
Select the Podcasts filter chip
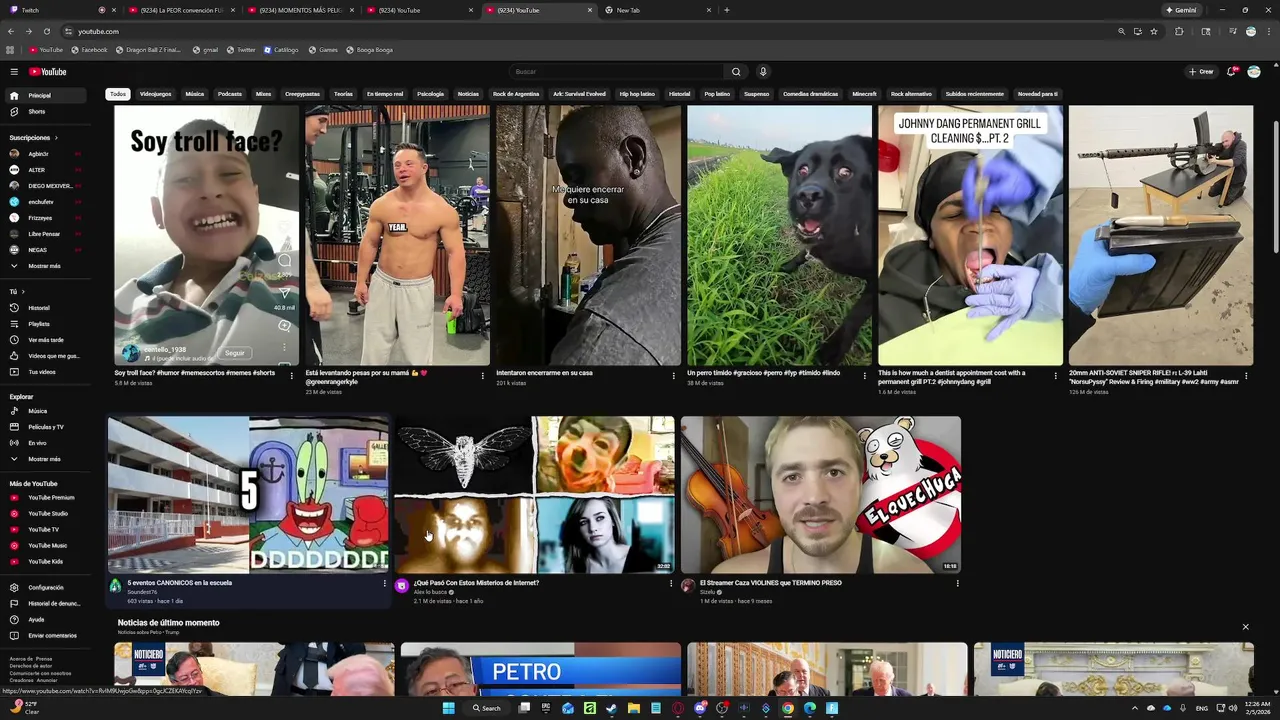(230, 94)
